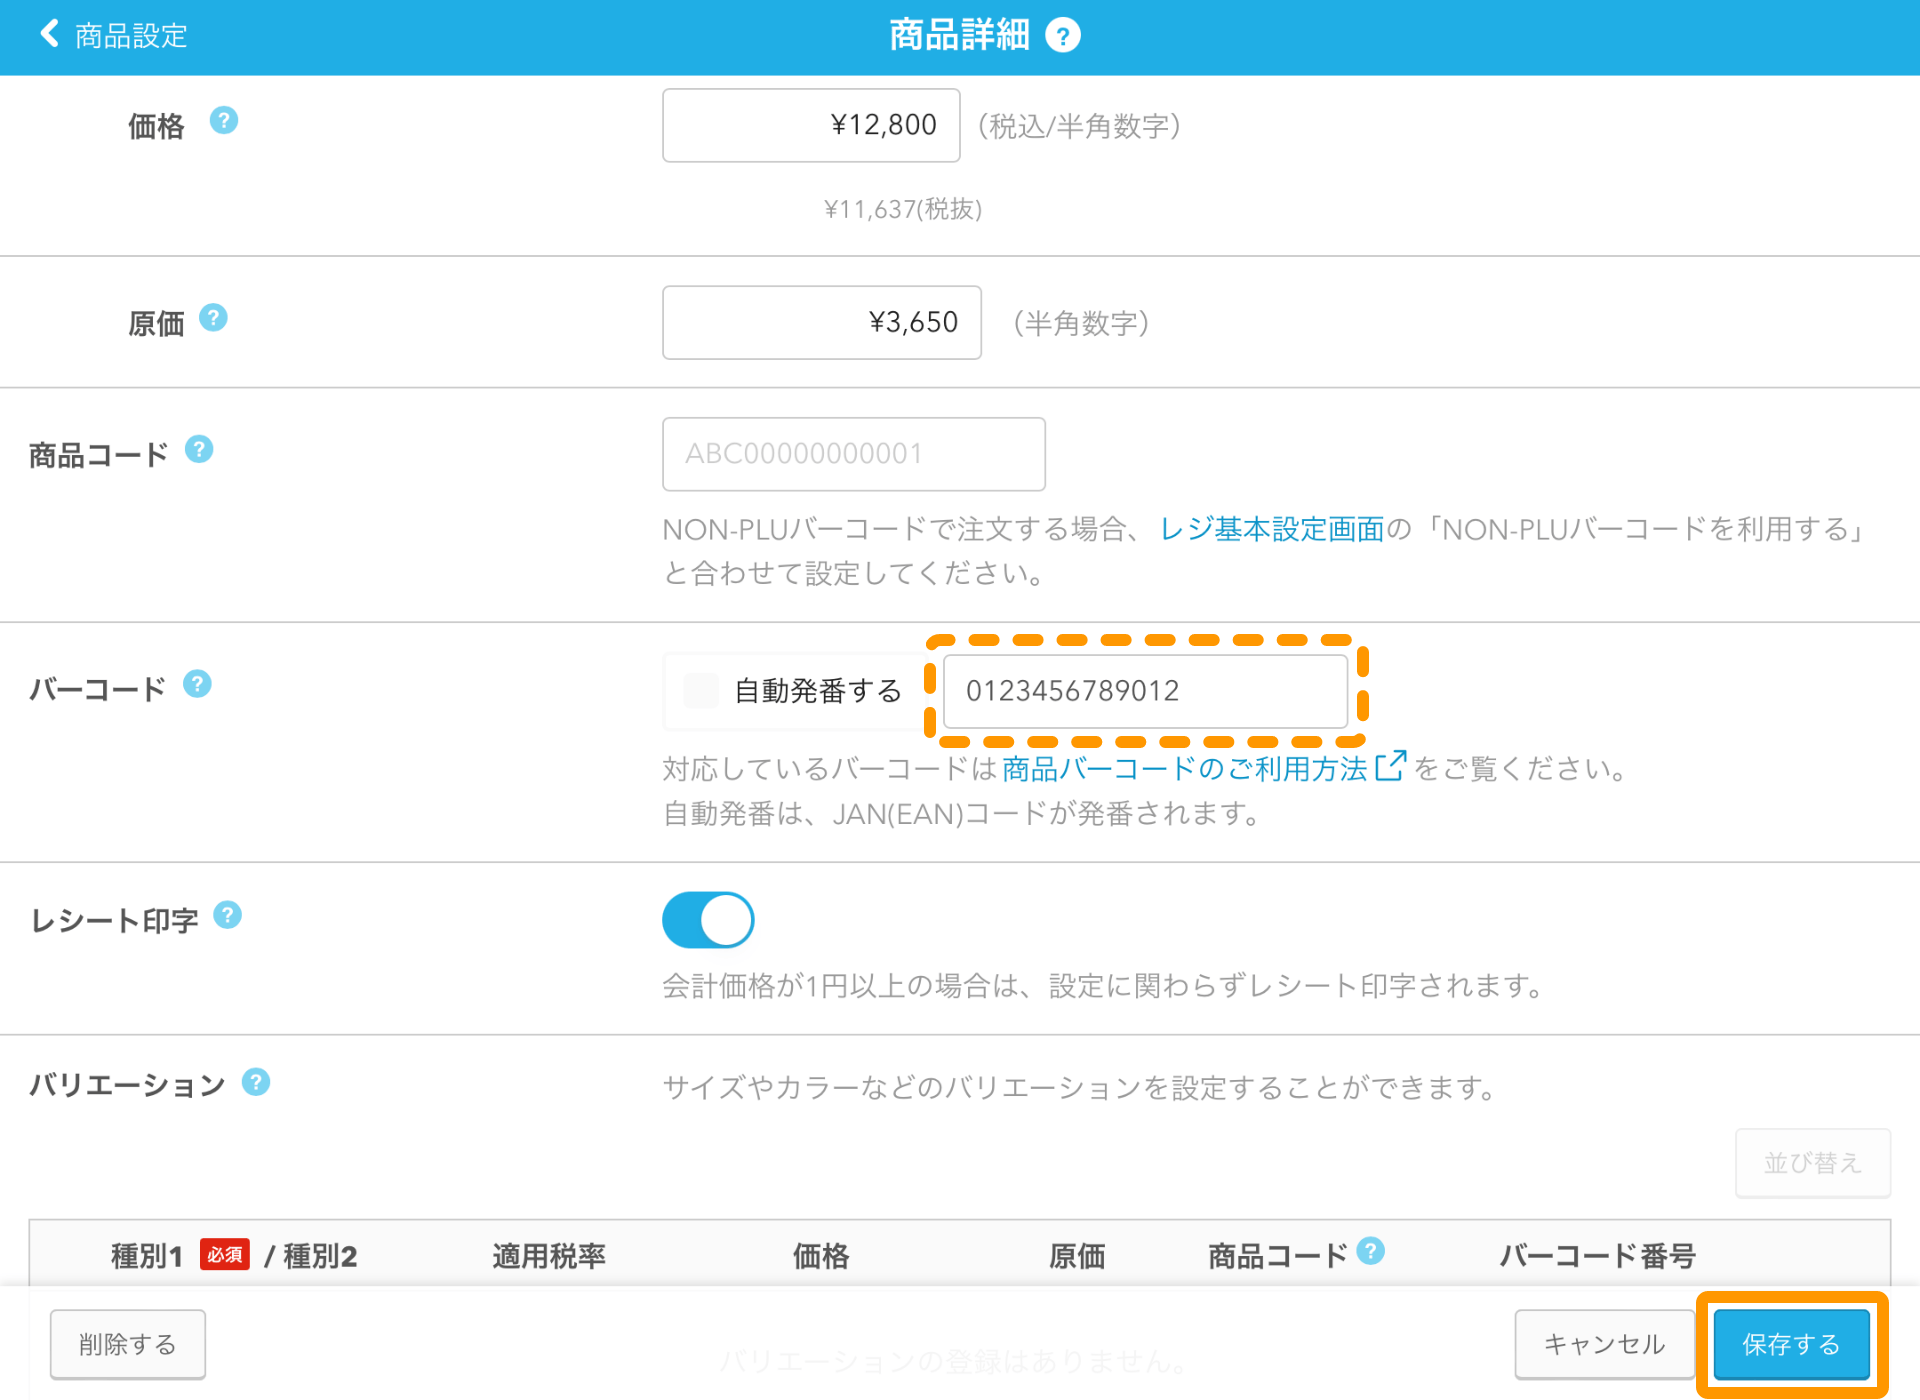The height and width of the screenshot is (1400, 1920).
Task: Enable the 自動発番する checkbox
Action: tap(701, 690)
